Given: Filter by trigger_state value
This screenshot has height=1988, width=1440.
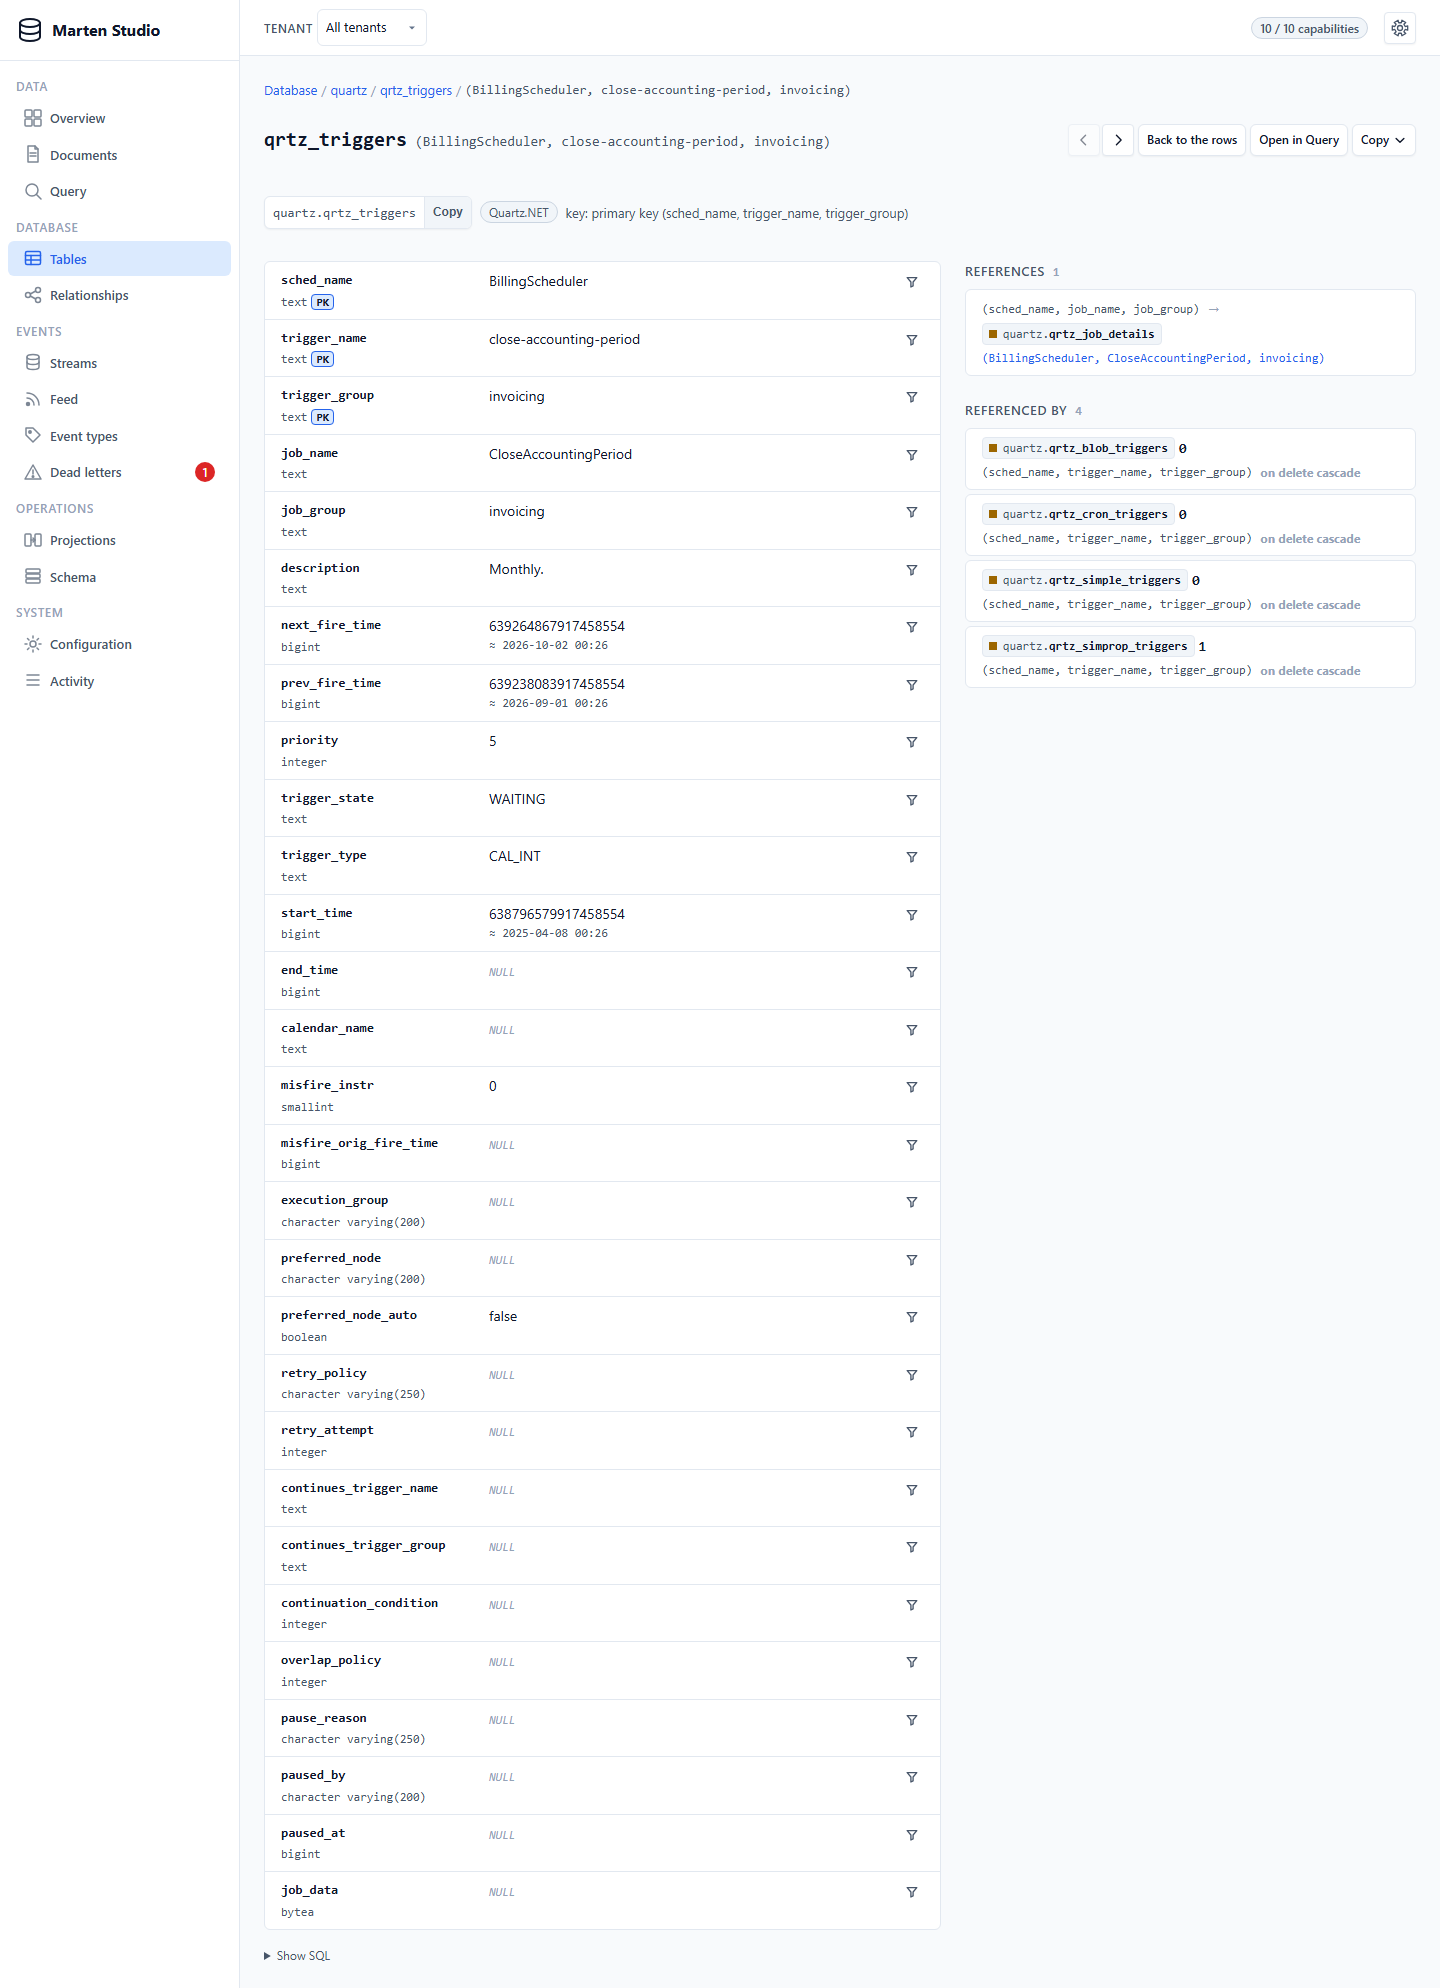Looking at the screenshot, I should pyautogui.click(x=912, y=800).
